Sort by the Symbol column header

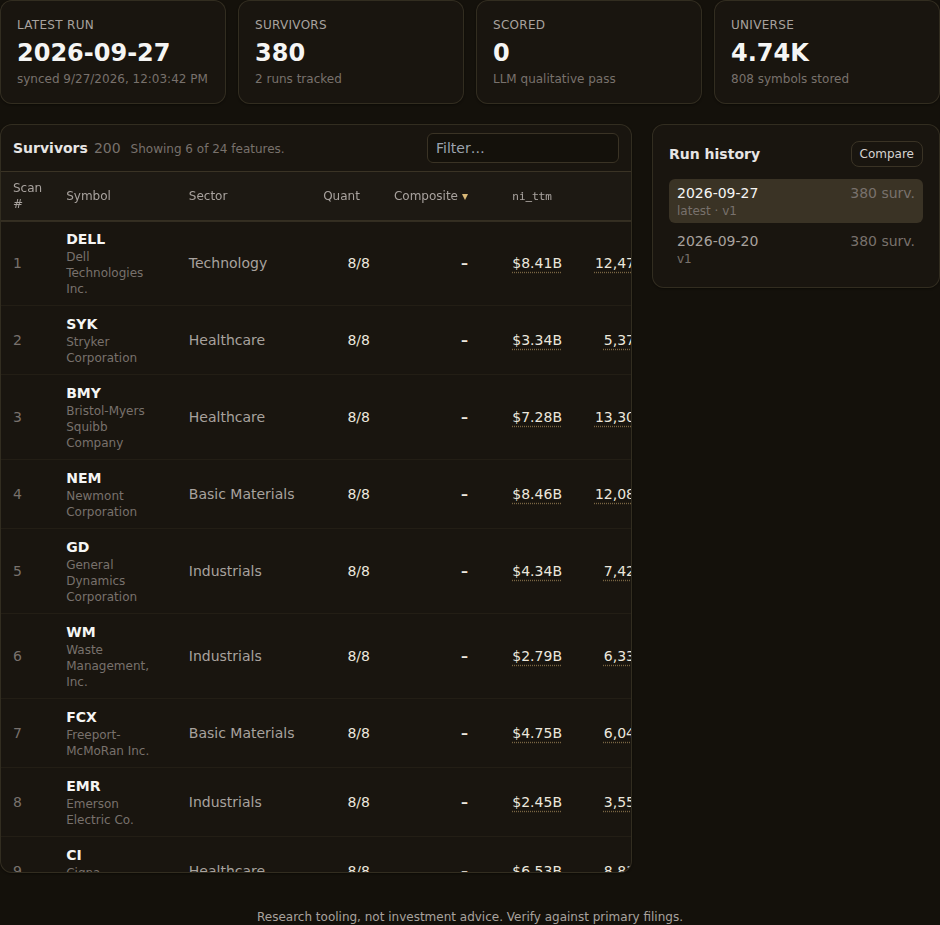click(88, 196)
